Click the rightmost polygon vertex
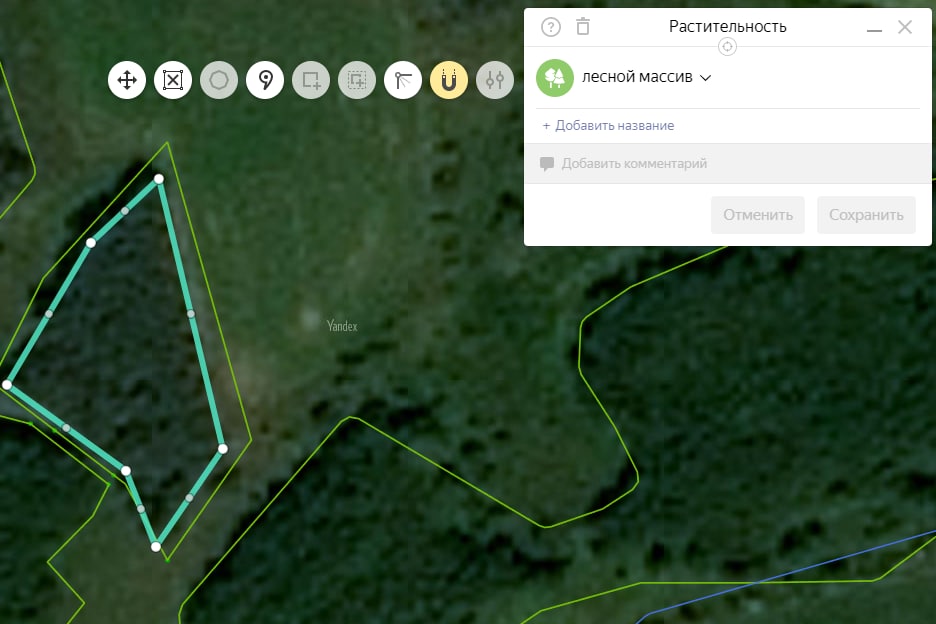The image size is (936, 624). point(223,448)
